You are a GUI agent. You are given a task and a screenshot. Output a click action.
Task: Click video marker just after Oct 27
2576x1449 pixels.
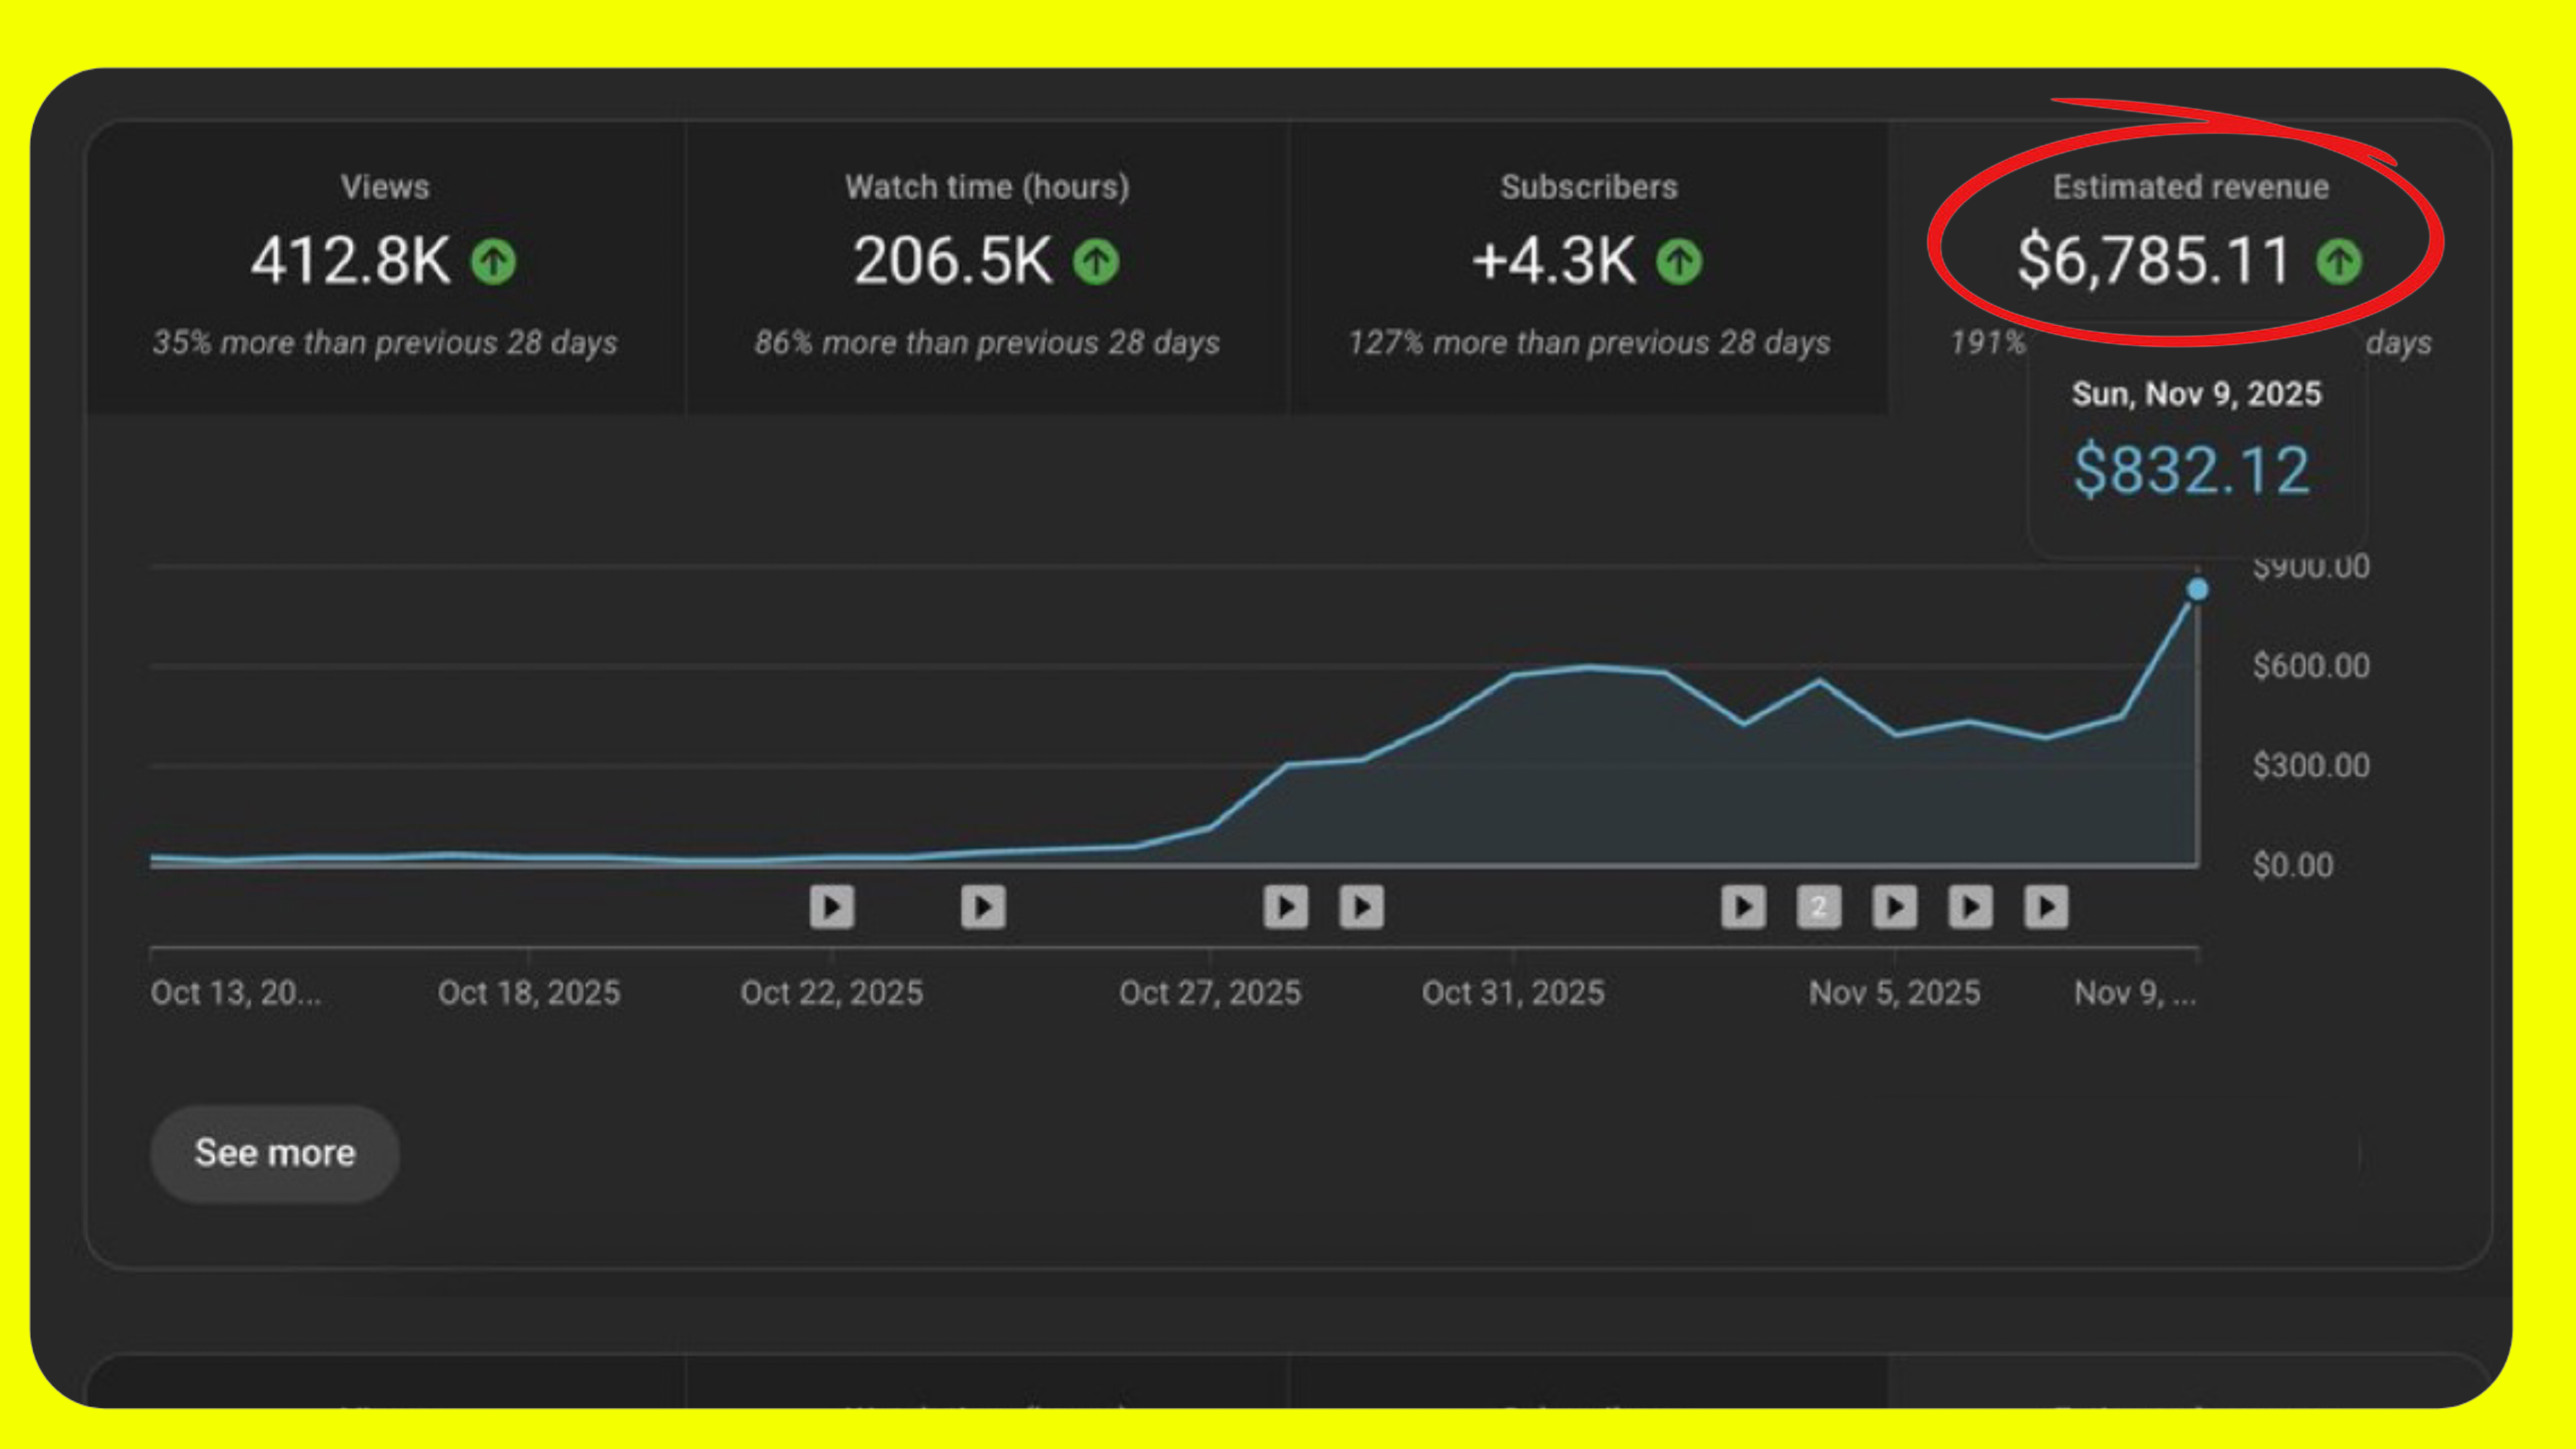click(1285, 907)
